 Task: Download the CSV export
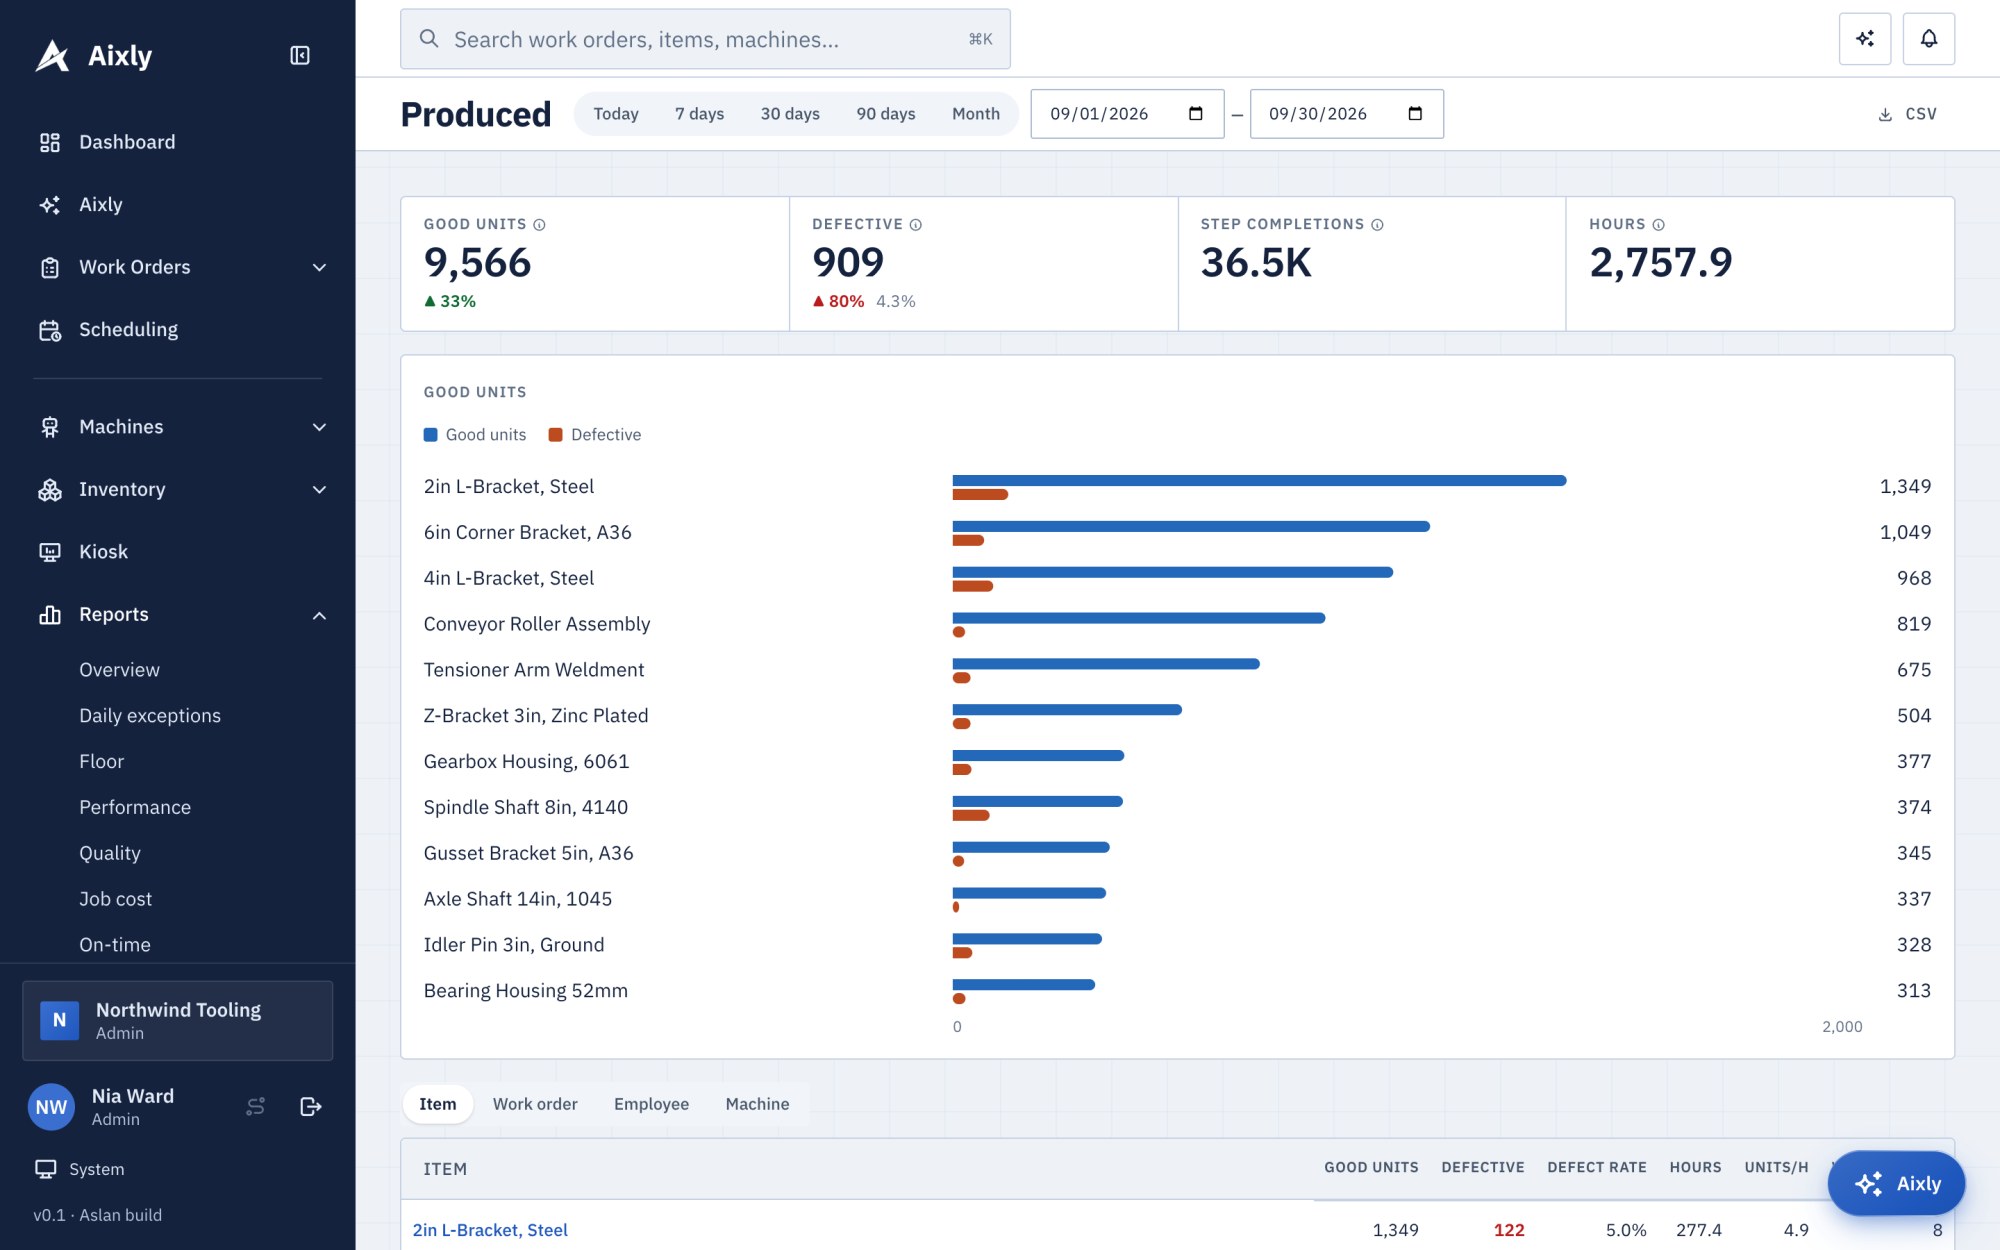1907,114
